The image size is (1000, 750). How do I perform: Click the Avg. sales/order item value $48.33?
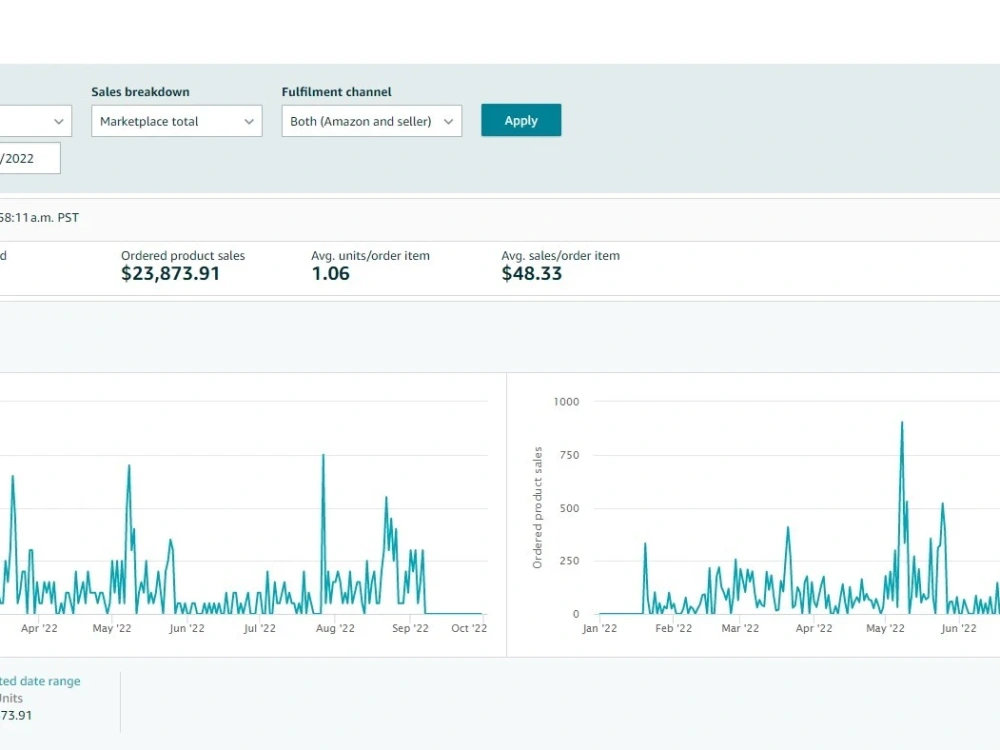531,274
